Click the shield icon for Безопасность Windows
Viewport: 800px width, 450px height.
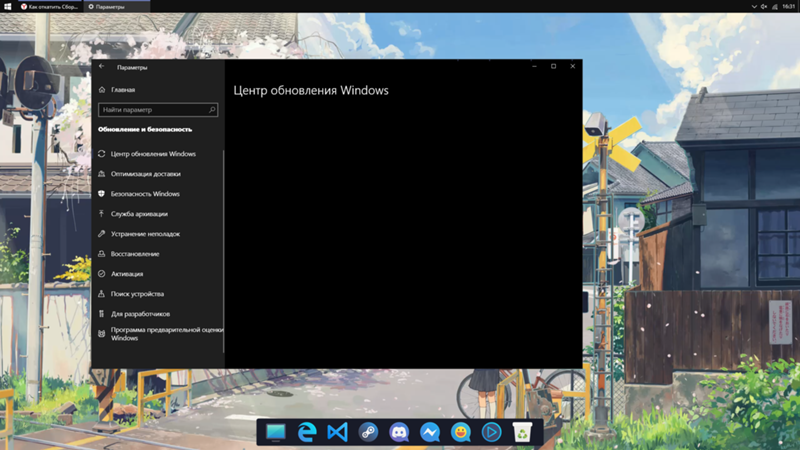(x=102, y=194)
